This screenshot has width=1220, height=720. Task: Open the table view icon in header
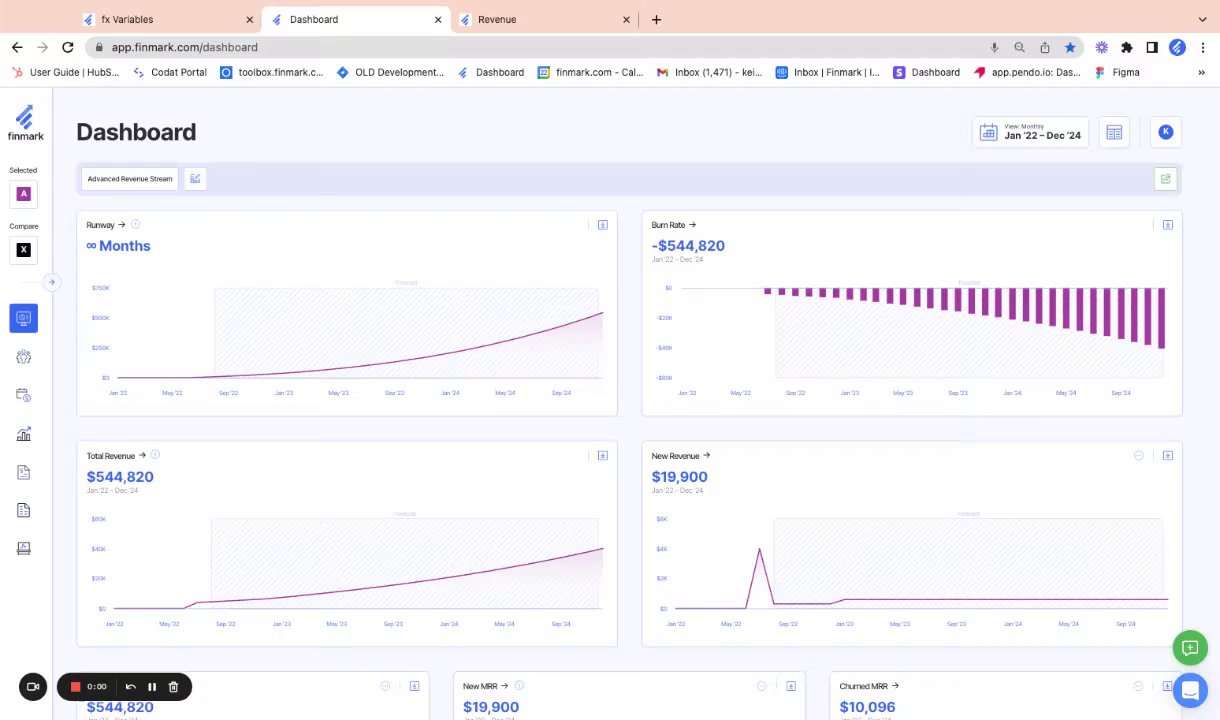tap(1114, 132)
